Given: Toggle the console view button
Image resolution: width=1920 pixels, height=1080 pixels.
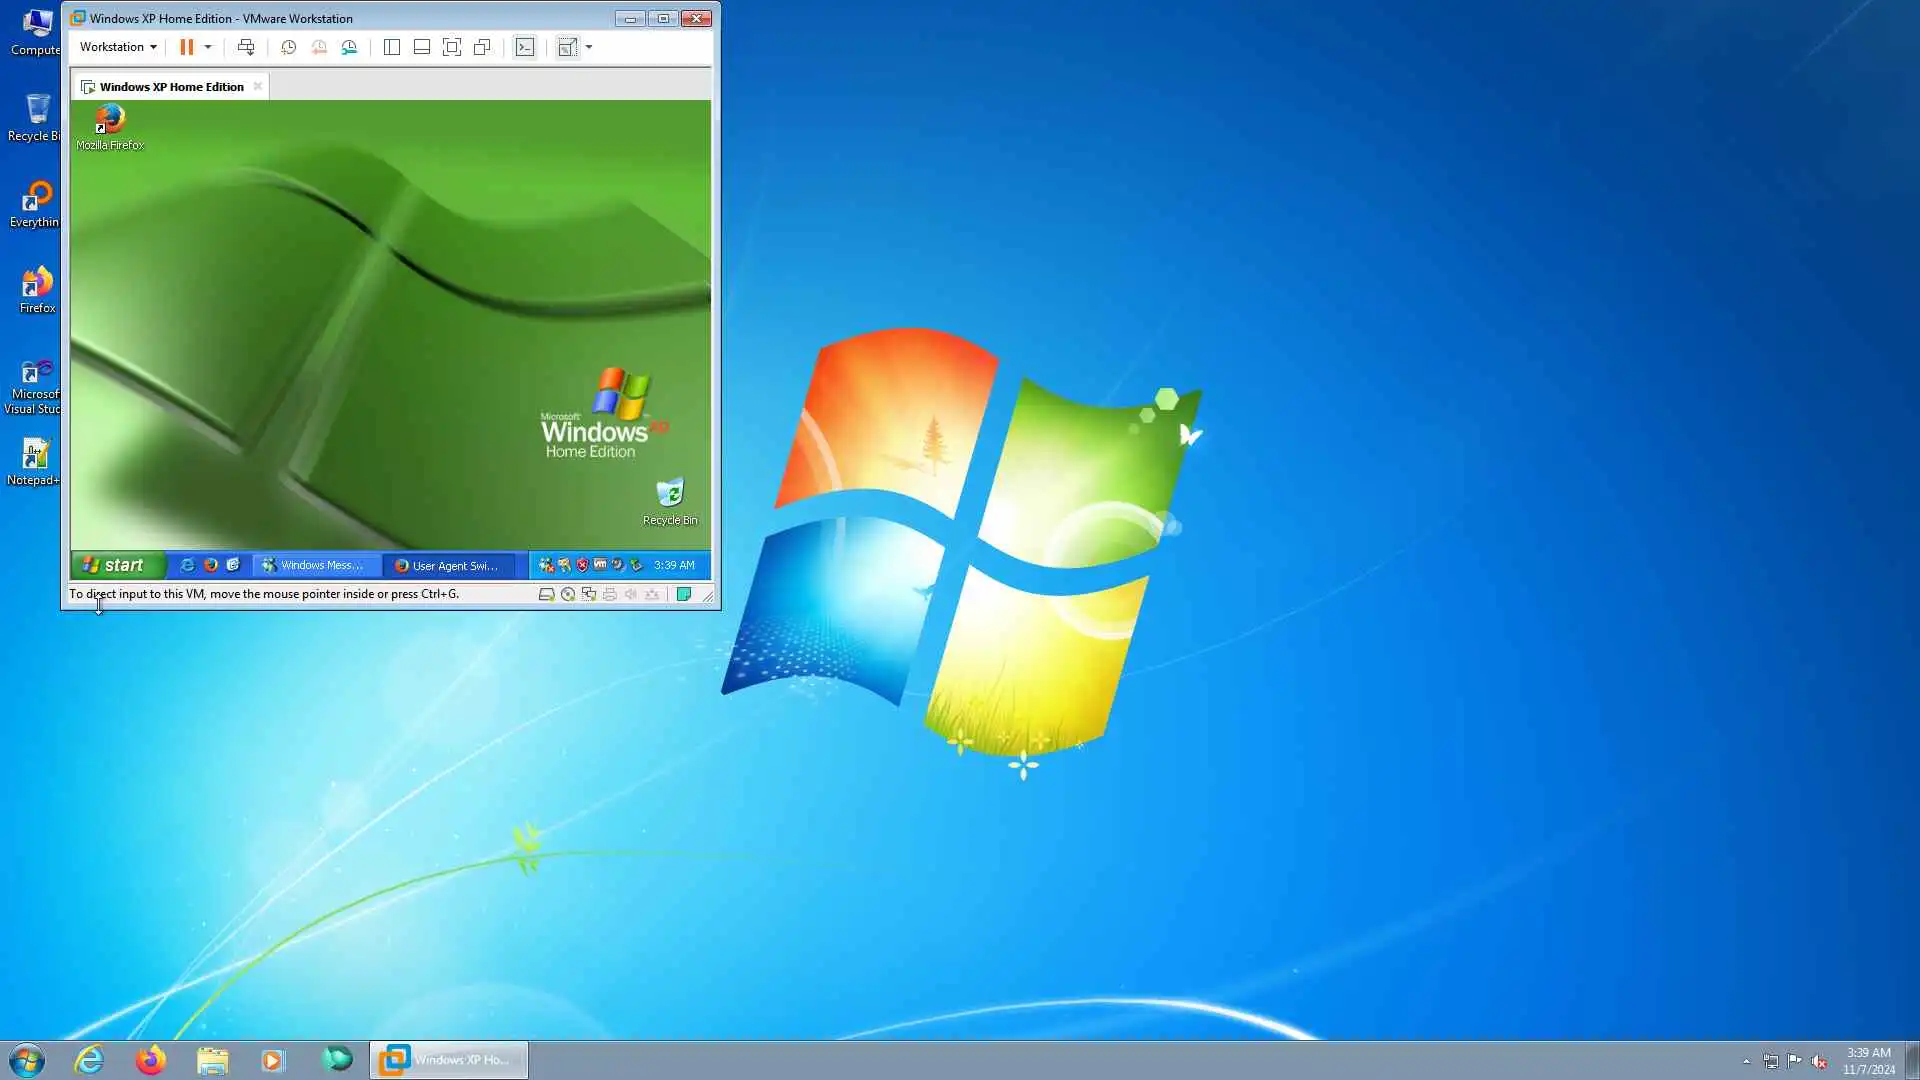Looking at the screenshot, I should tap(525, 47).
